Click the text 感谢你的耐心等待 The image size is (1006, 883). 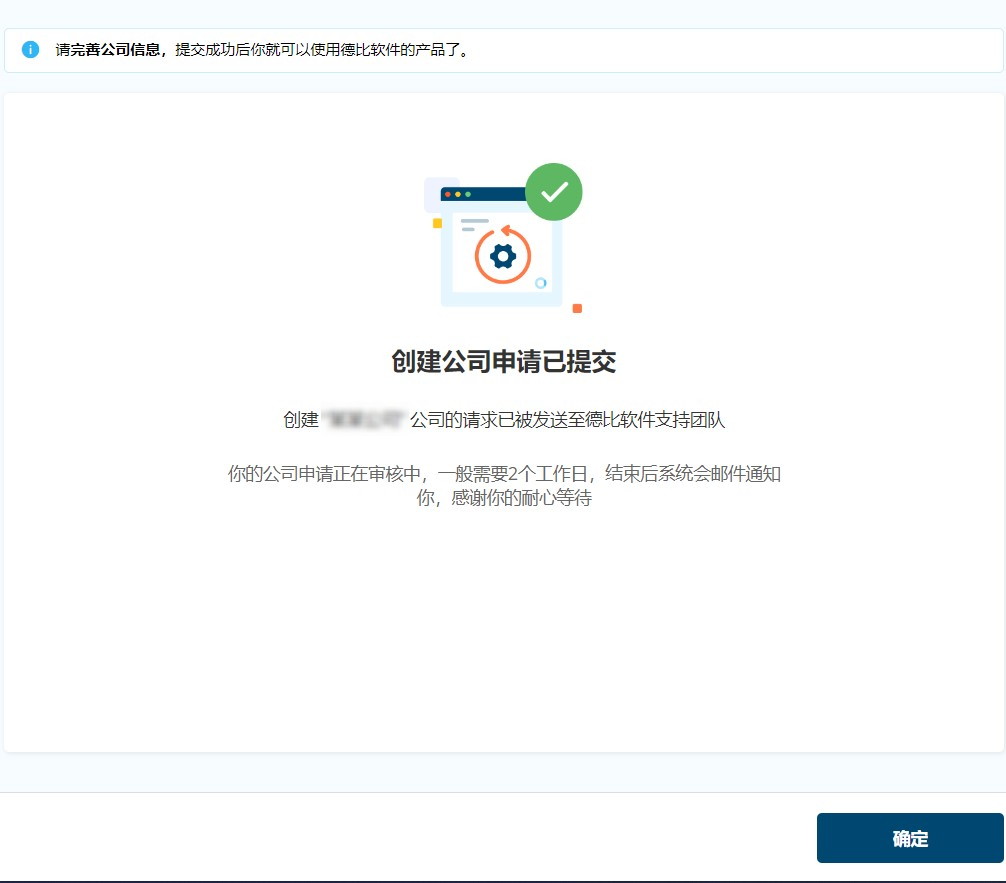[x=521, y=498]
